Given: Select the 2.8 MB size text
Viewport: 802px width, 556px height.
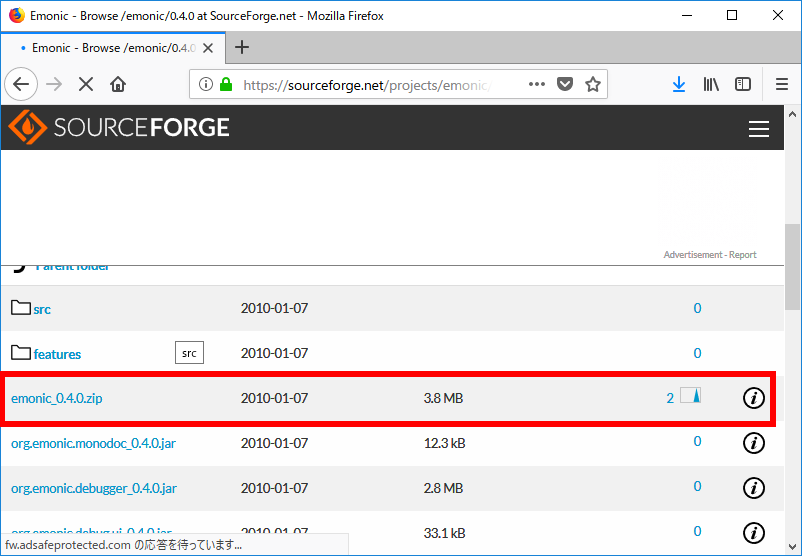Looking at the screenshot, I should pos(443,488).
